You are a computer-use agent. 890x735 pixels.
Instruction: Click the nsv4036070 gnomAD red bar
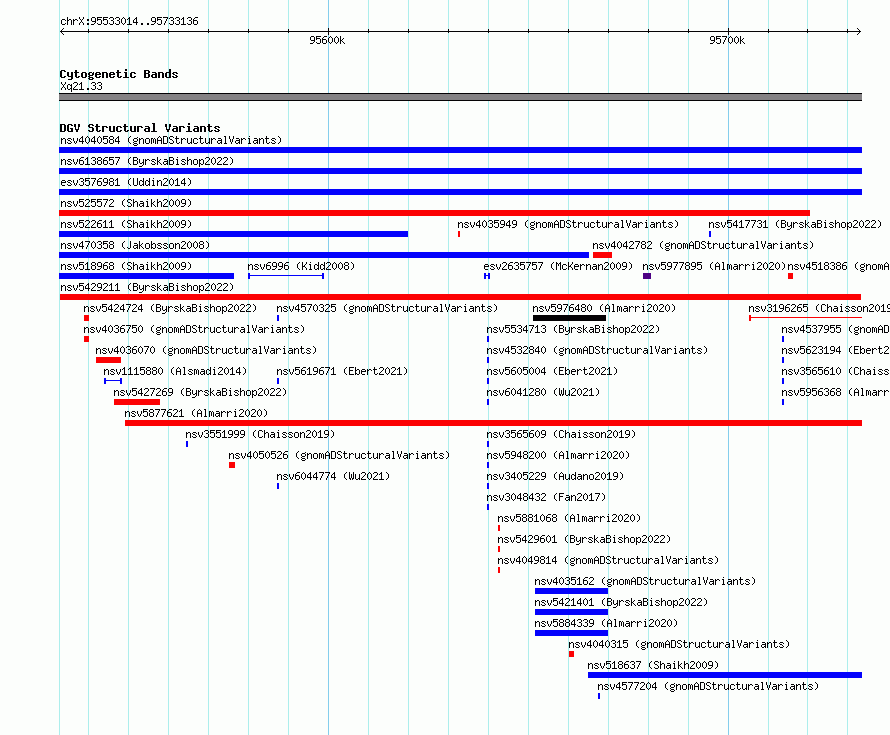[108, 360]
